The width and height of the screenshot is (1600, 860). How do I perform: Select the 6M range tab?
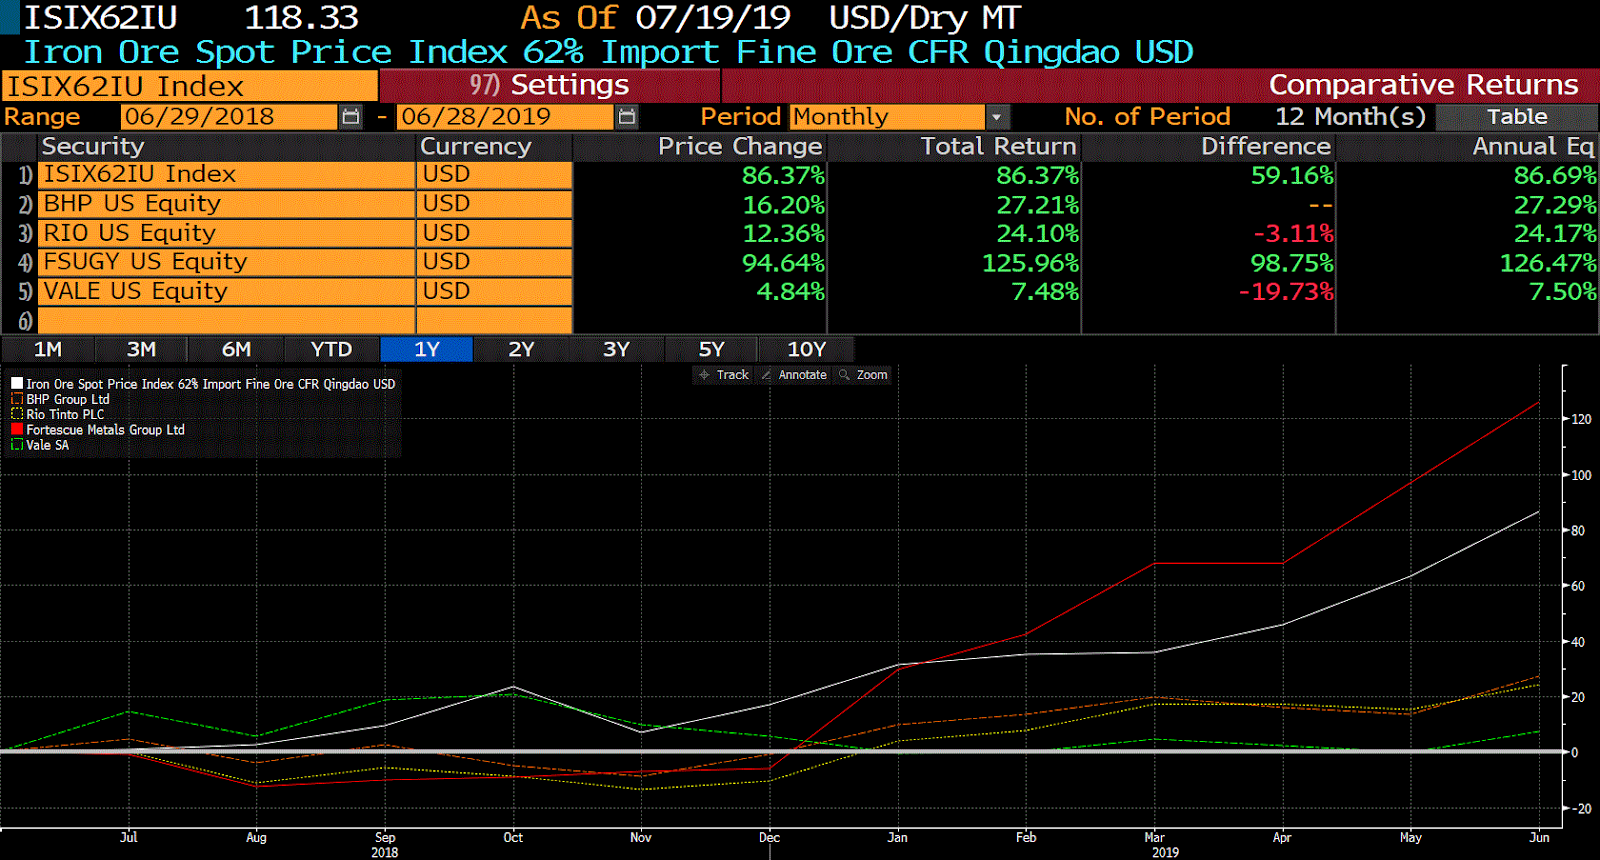point(236,349)
